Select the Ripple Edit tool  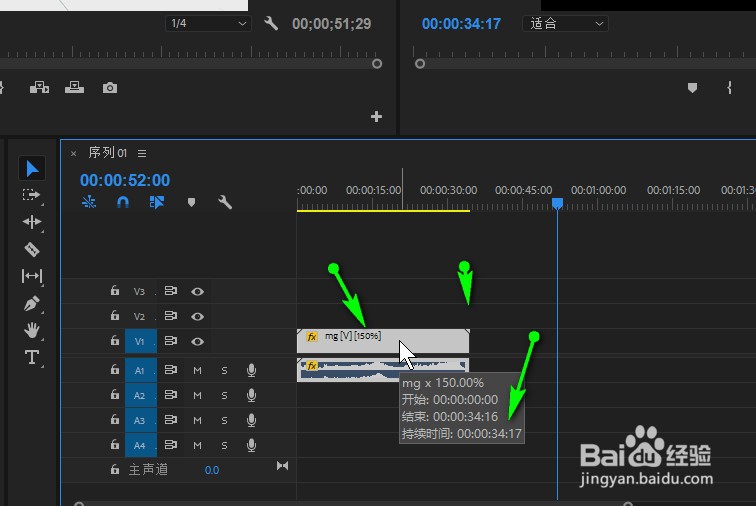tap(32, 222)
